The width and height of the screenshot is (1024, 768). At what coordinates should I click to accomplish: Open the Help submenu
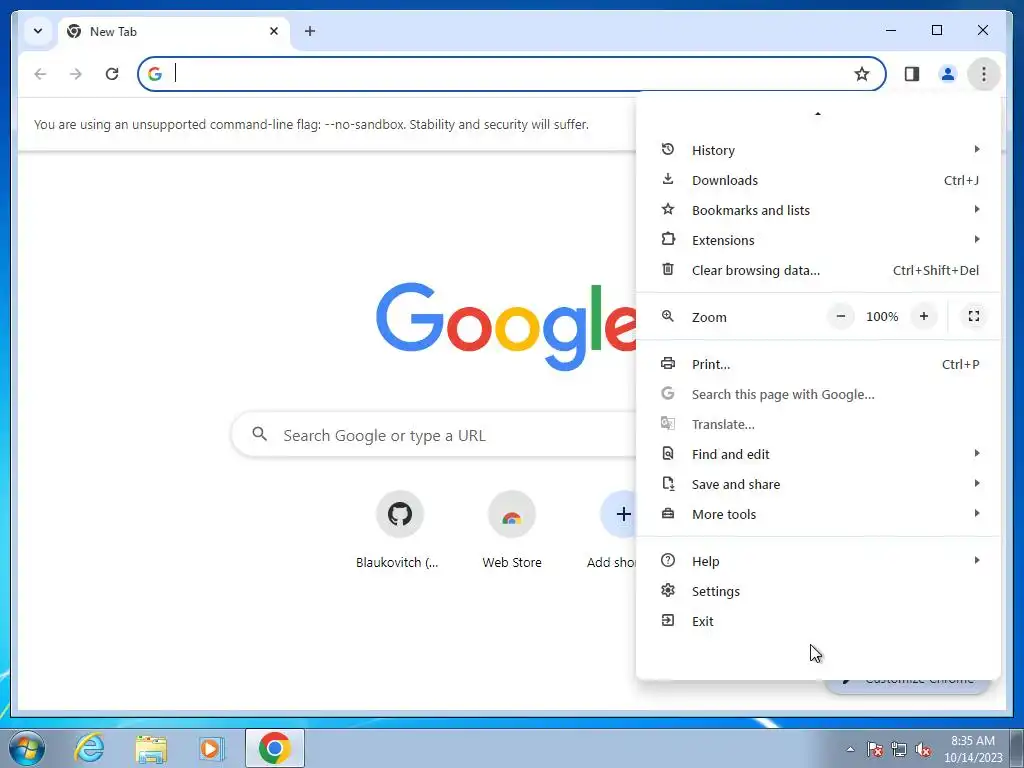pos(818,562)
